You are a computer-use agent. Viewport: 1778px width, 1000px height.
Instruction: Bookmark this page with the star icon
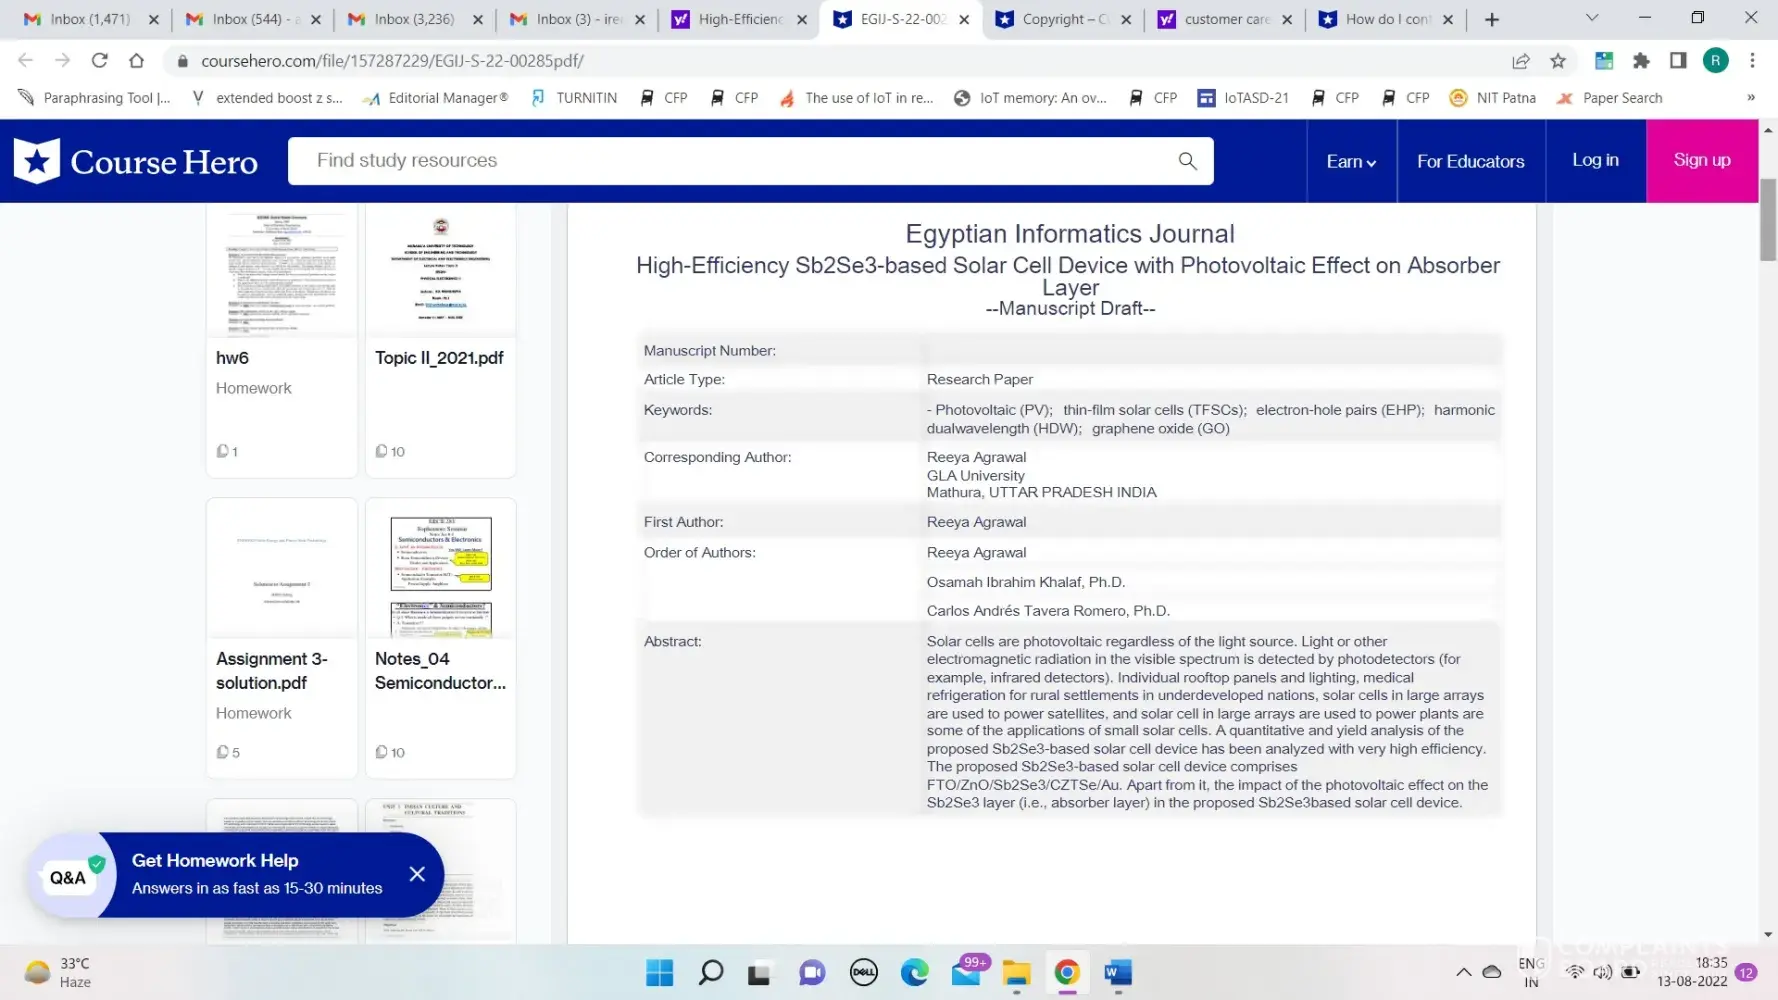click(1557, 61)
